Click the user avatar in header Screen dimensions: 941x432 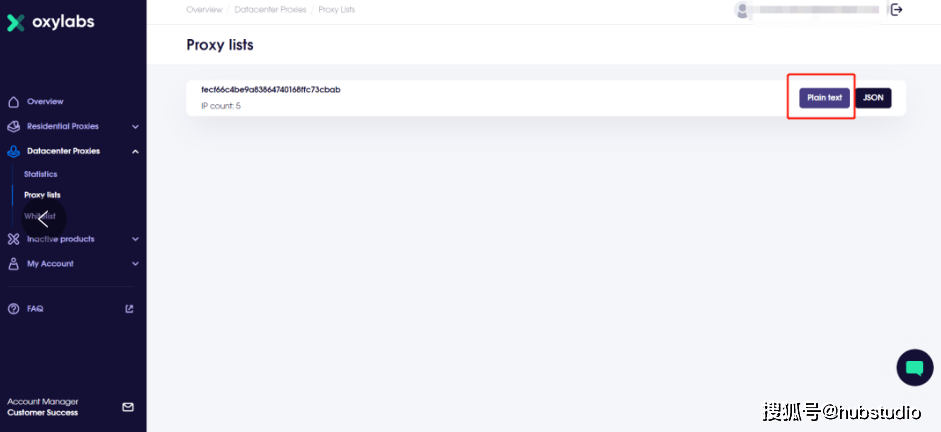[x=742, y=10]
